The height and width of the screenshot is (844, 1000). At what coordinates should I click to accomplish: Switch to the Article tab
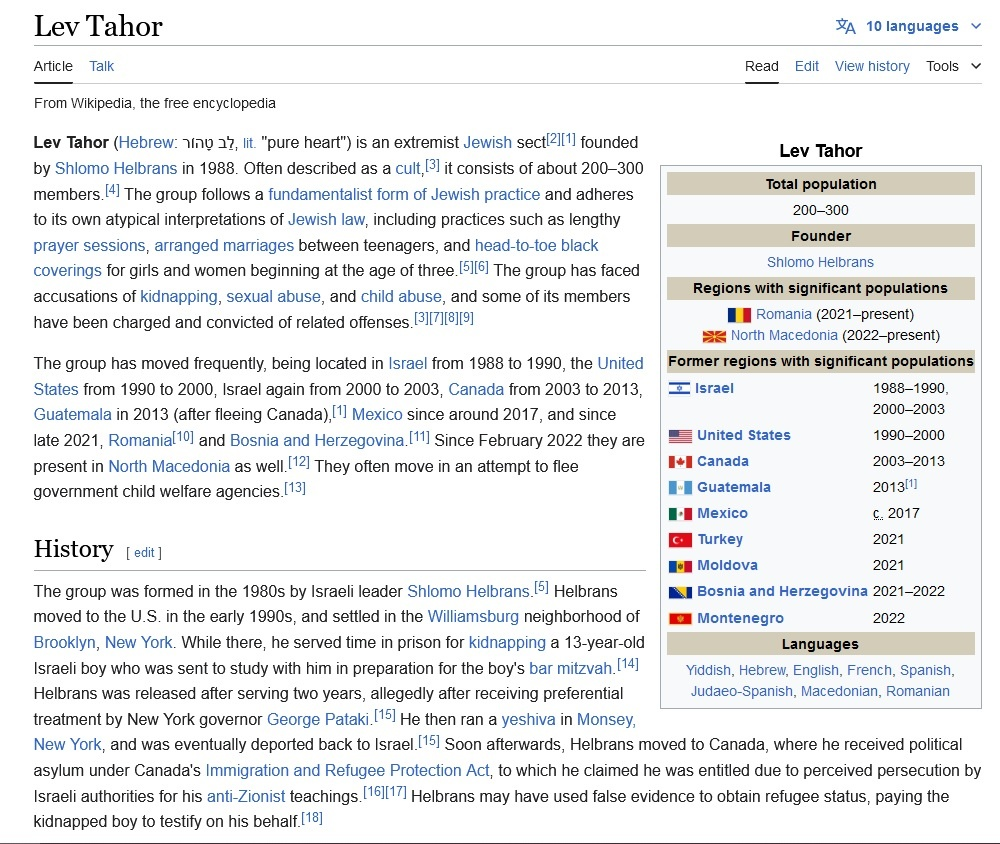(x=53, y=66)
